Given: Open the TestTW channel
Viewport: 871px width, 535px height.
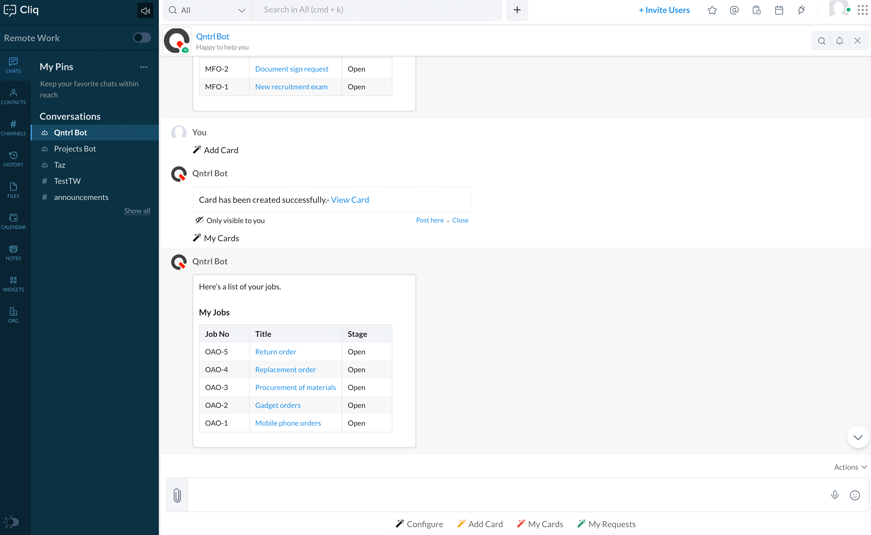Looking at the screenshot, I should (95, 181).
